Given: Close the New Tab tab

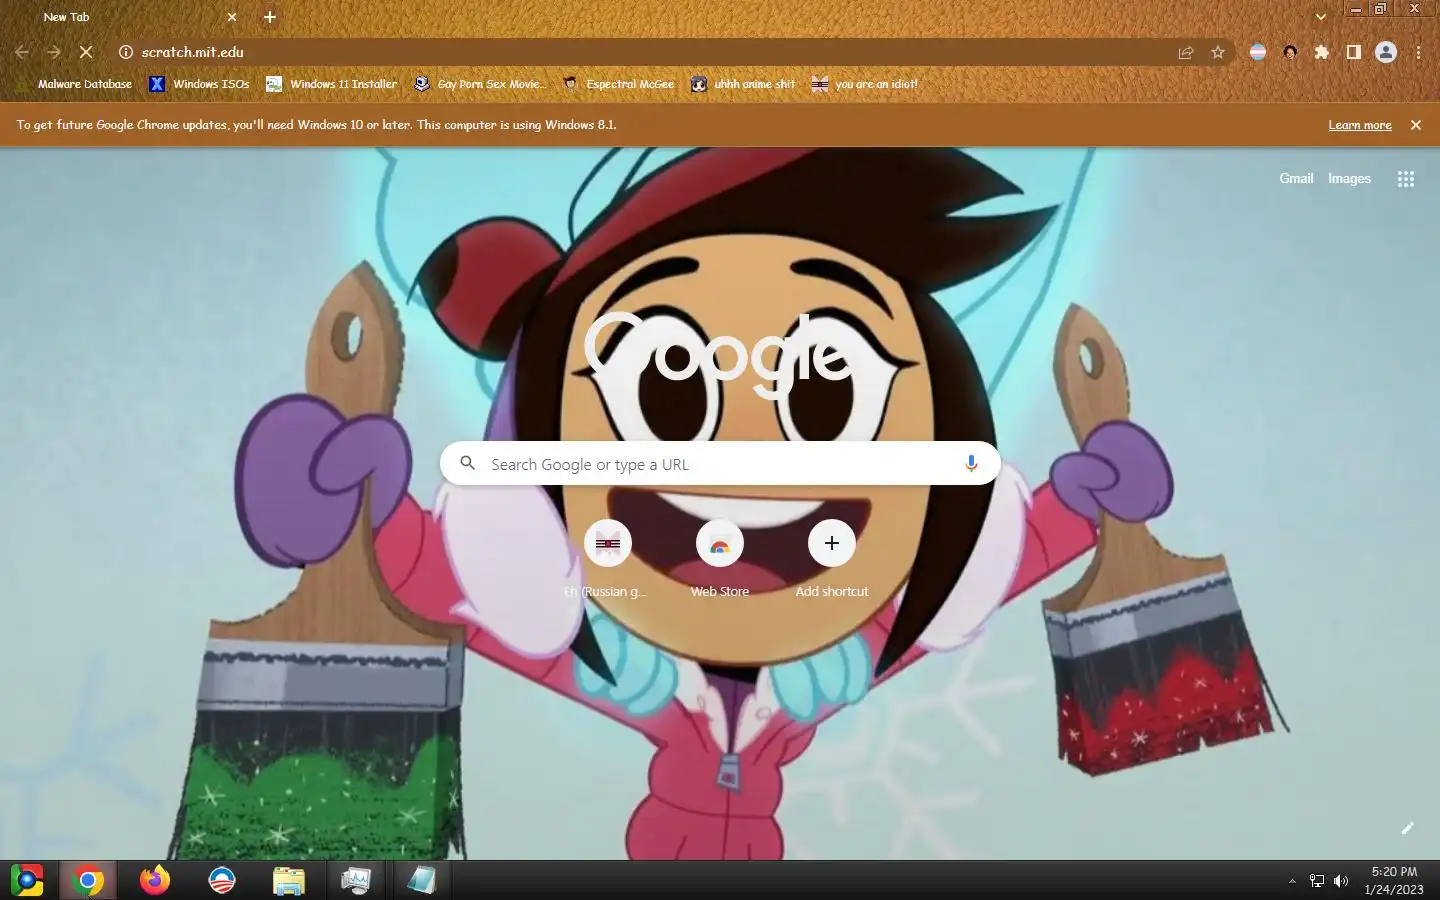Looking at the screenshot, I should point(232,17).
